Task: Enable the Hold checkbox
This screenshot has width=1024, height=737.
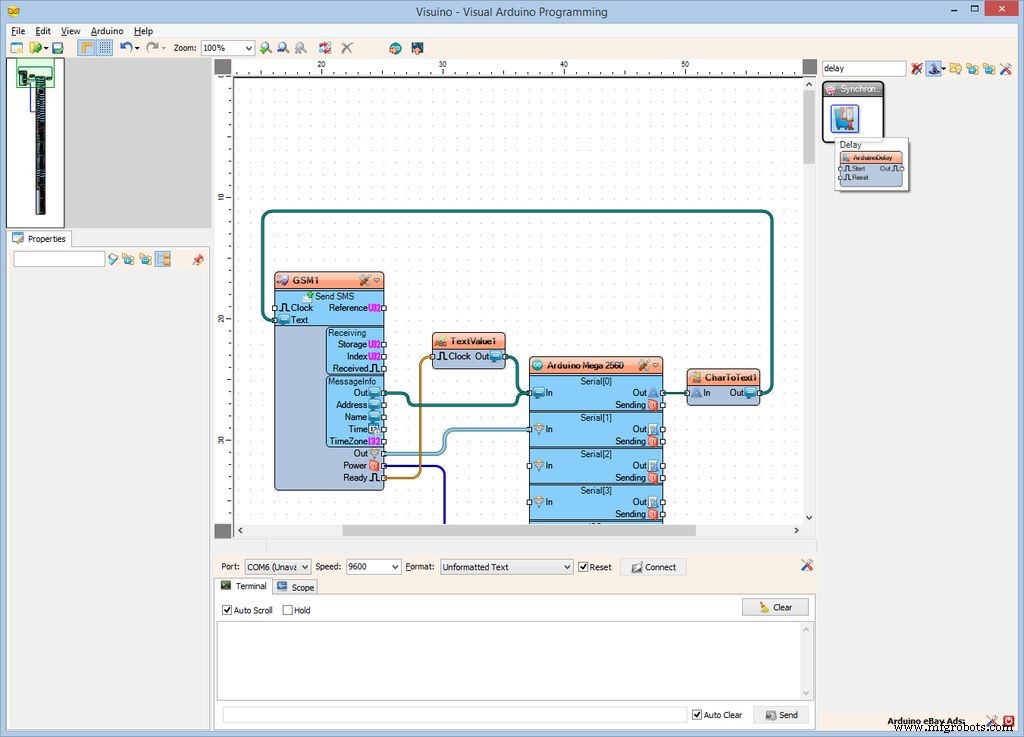Action: pyautogui.click(x=288, y=610)
